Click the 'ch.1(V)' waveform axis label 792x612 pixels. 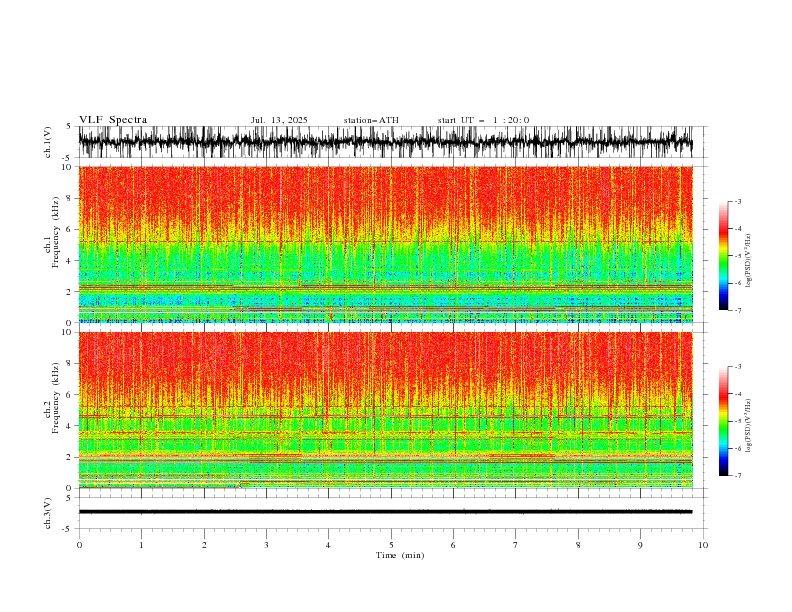[48, 142]
